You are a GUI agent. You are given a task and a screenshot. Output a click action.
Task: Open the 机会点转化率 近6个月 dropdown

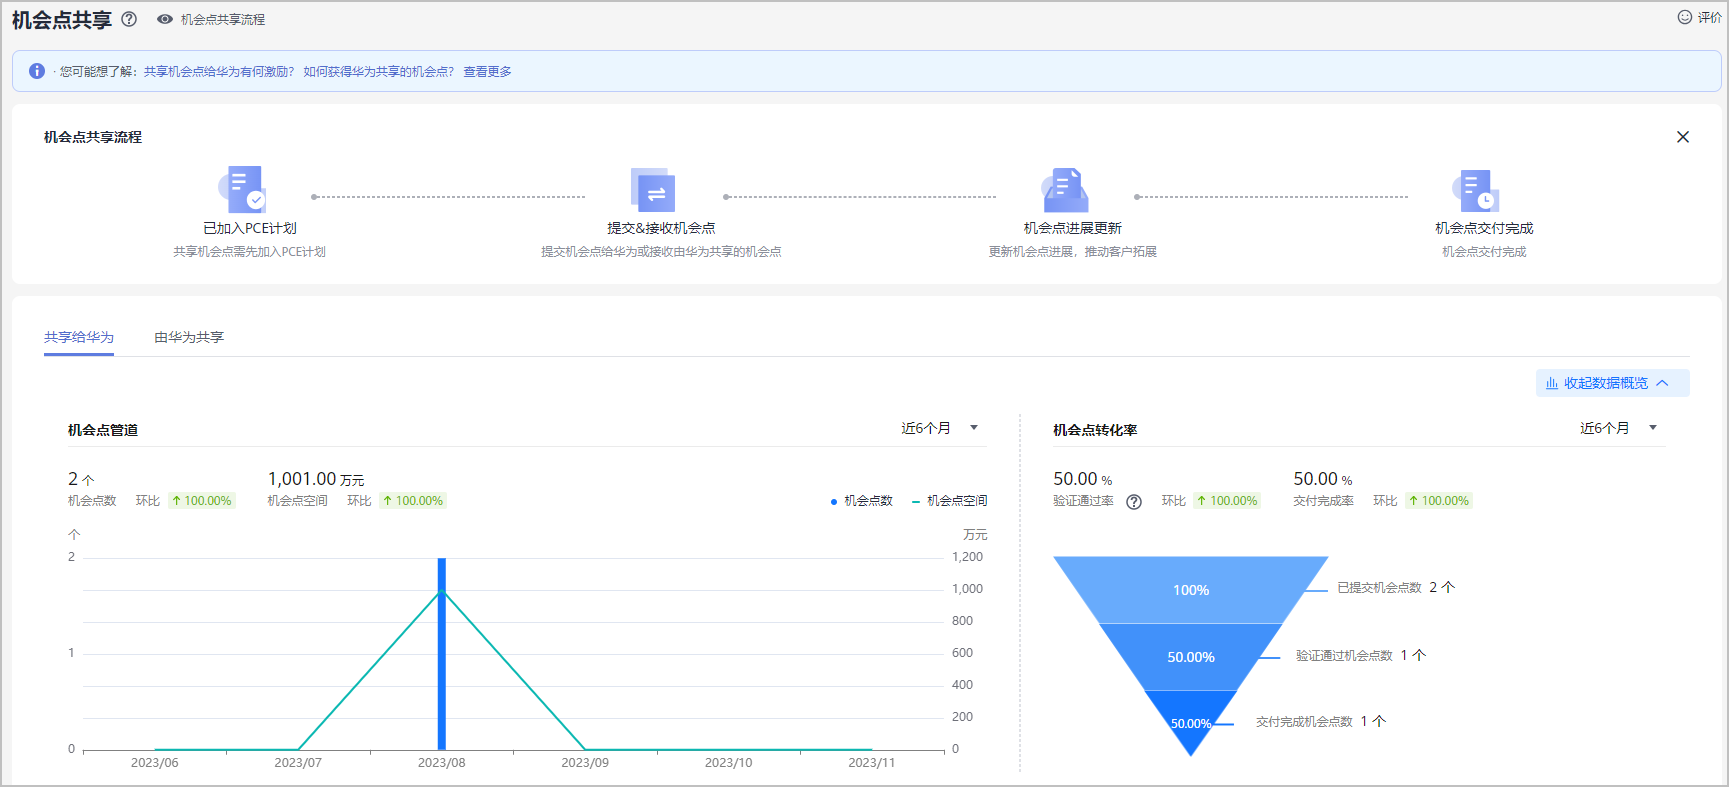[1618, 428]
